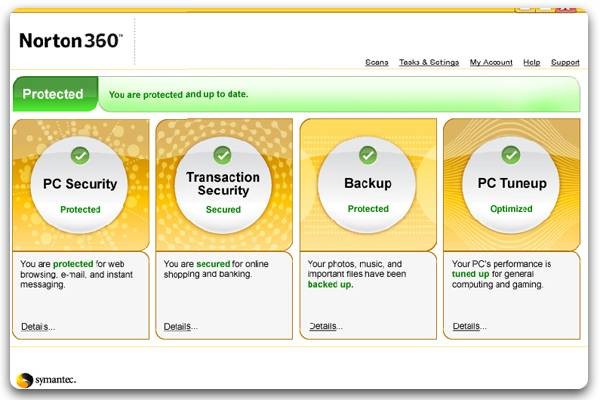Click the green 'secured' word in description
This screenshot has width=600, height=400.
[213, 264]
